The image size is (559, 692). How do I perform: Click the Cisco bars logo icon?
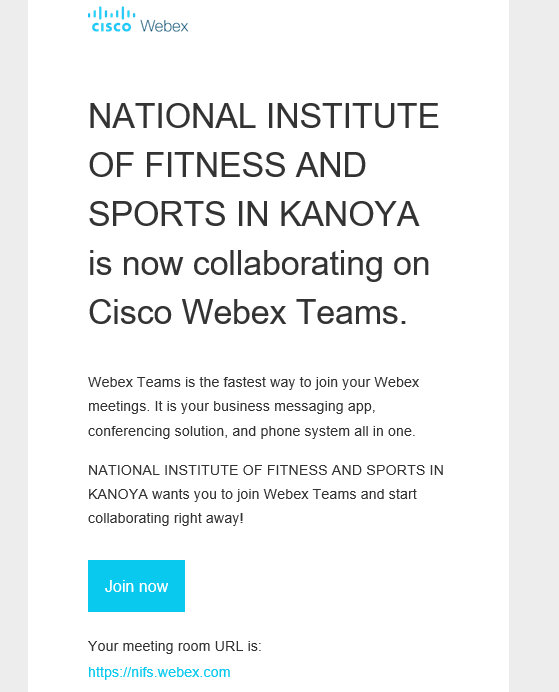point(111,19)
